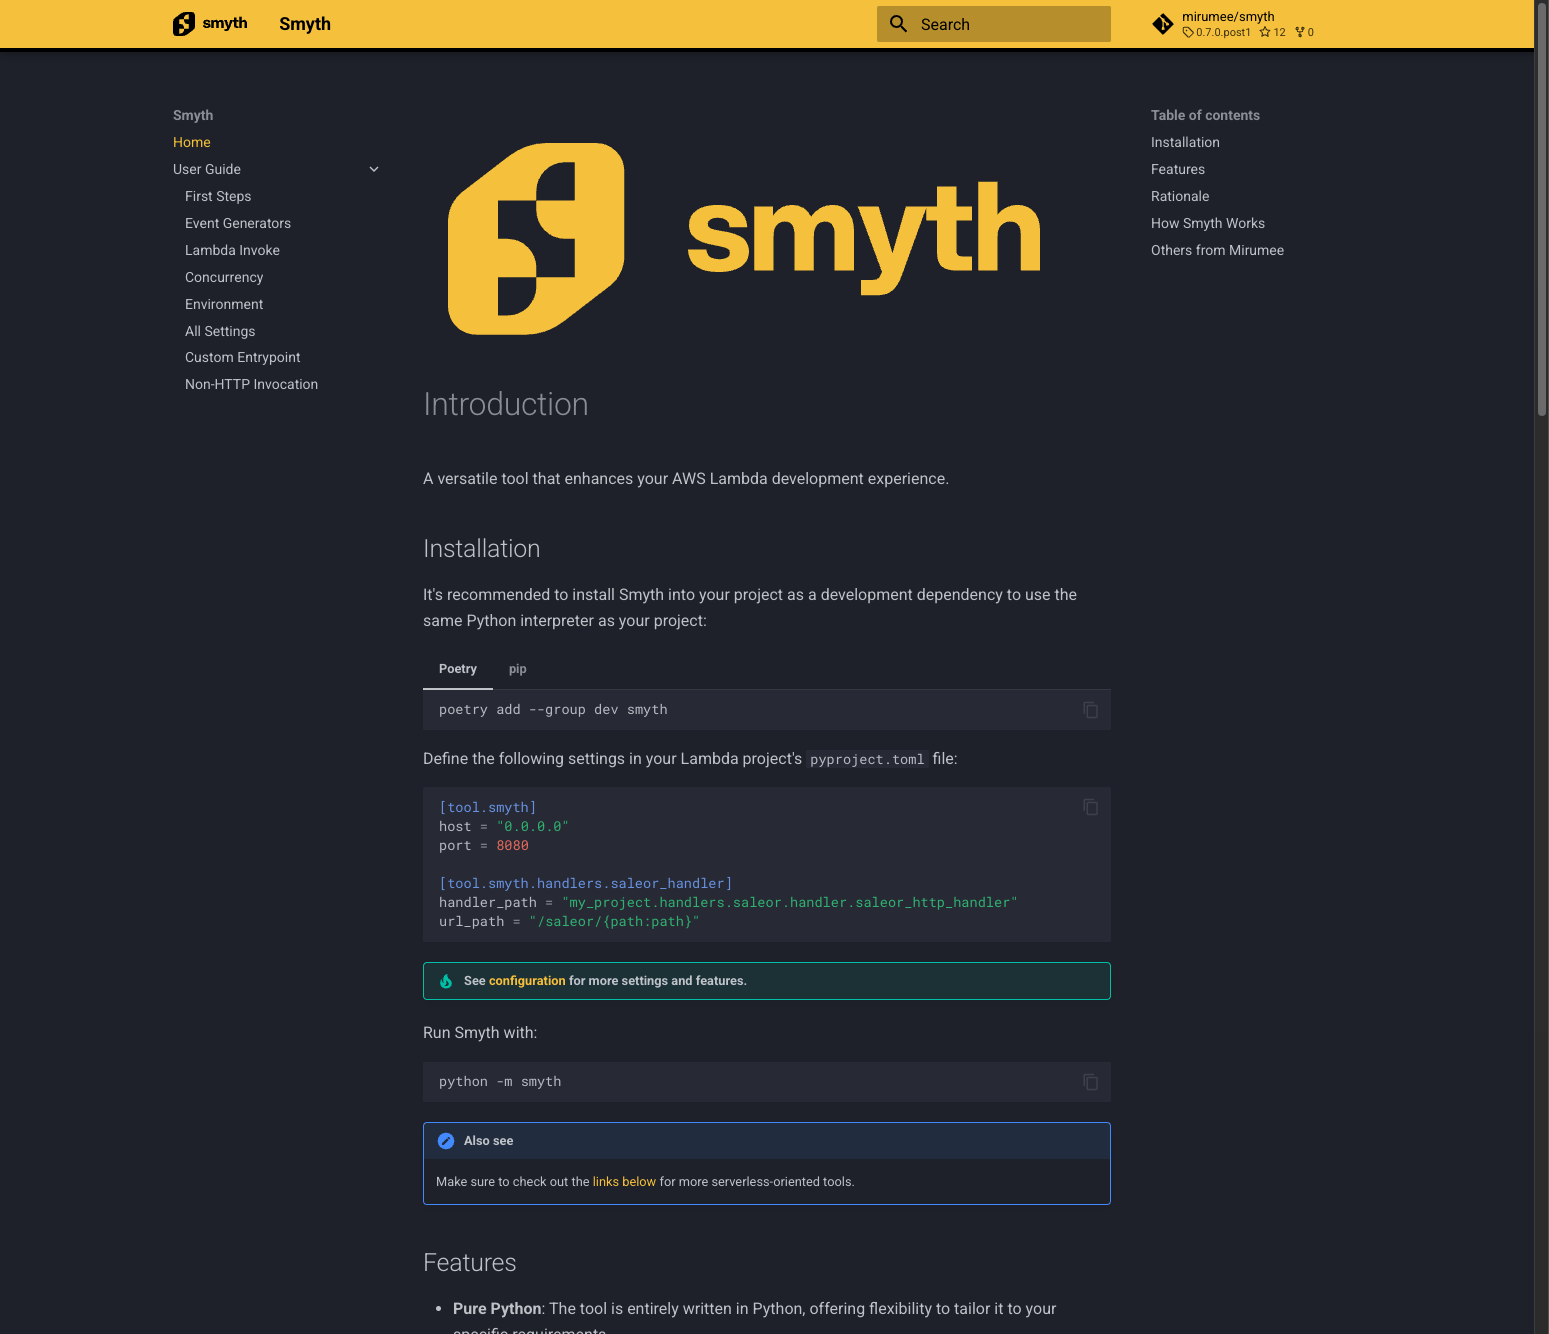Screen dimensions: 1549x1334
Task: Click the handler_path code line
Action: pyautogui.click(x=728, y=902)
